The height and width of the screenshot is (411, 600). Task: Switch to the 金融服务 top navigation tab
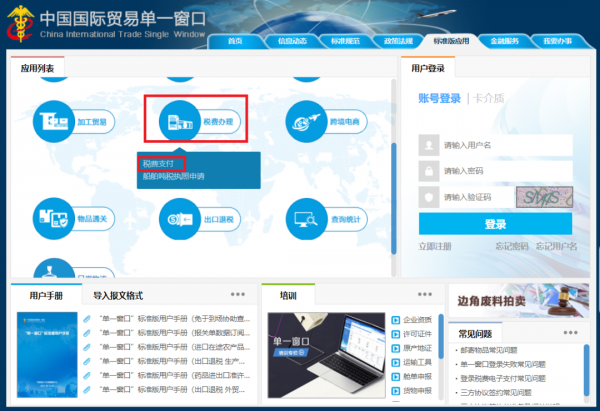tap(504, 41)
